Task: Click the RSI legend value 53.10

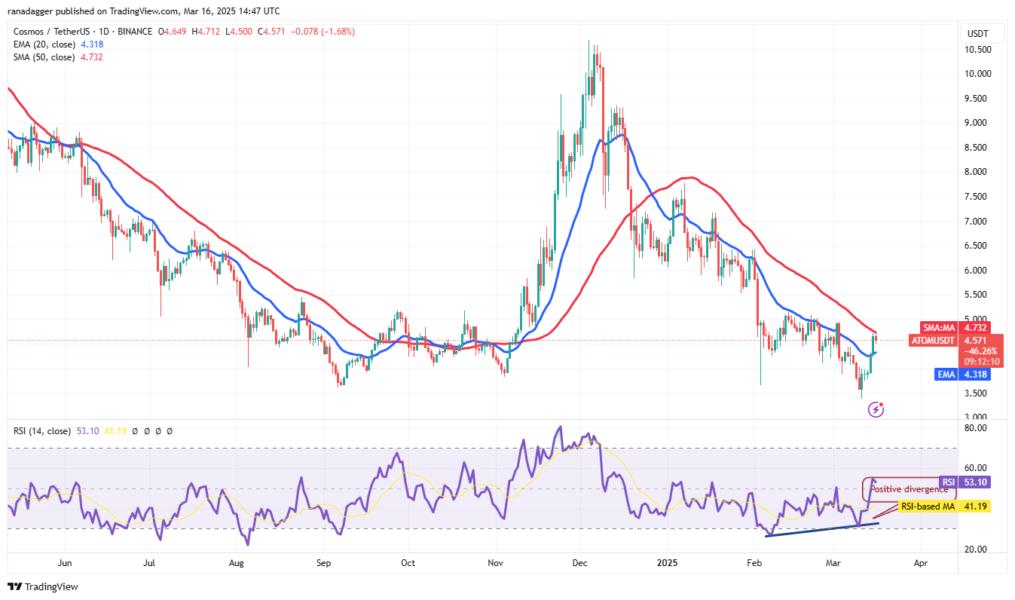Action: (87, 430)
